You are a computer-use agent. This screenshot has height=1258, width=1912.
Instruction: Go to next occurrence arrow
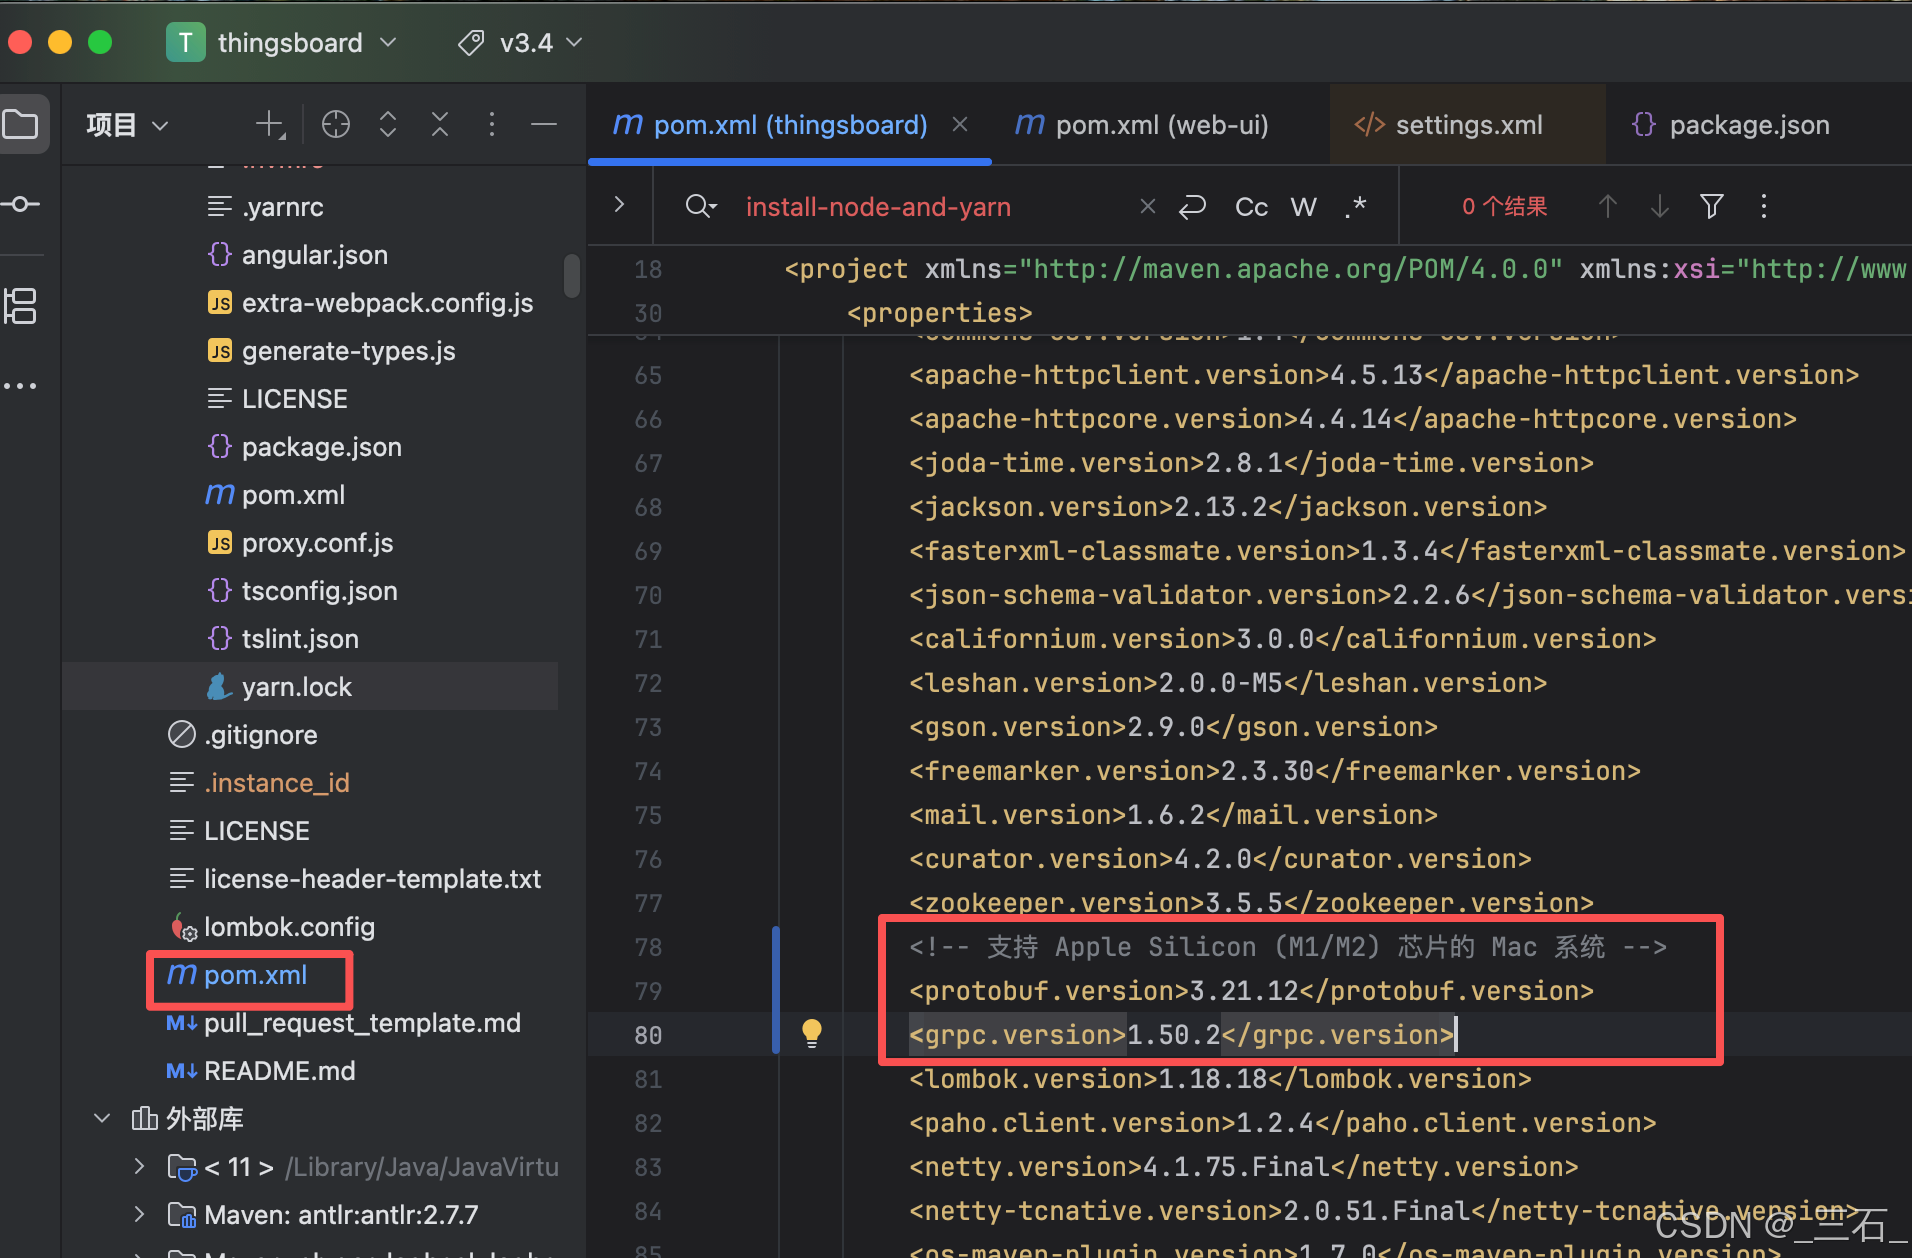(1660, 206)
